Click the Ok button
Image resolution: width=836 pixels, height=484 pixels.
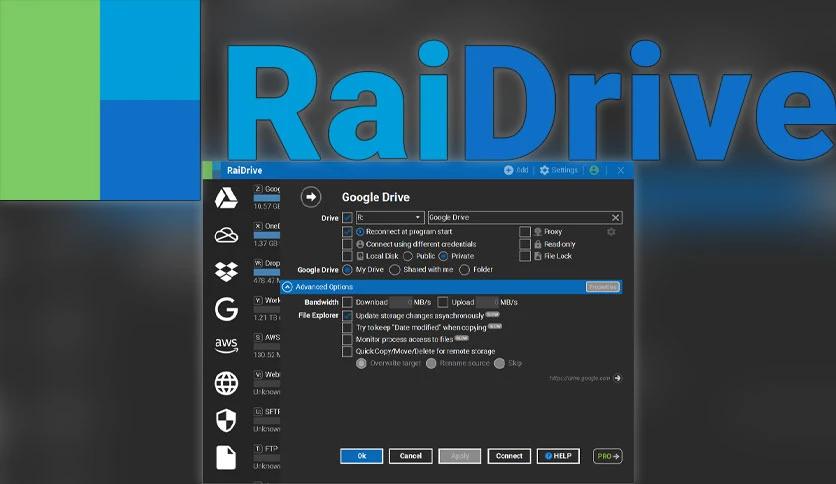coord(361,456)
